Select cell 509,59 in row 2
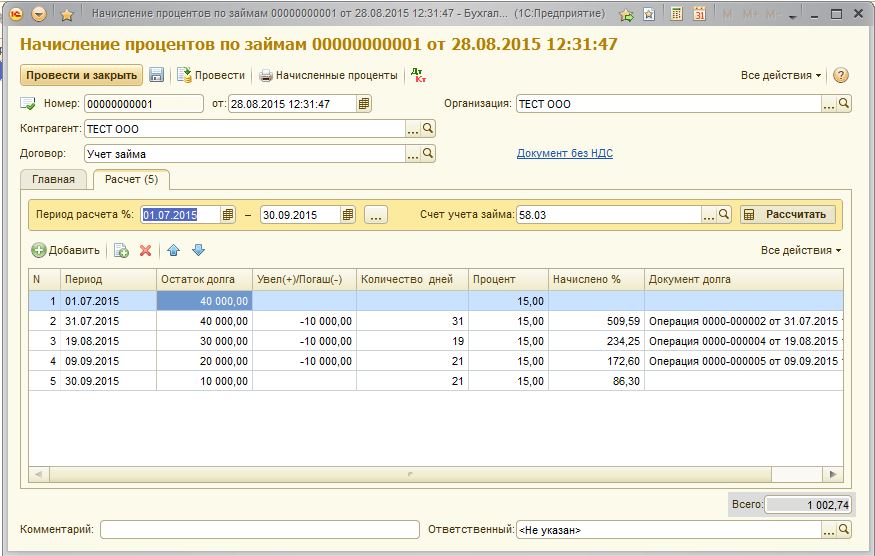875x556 pixels. (x=596, y=321)
